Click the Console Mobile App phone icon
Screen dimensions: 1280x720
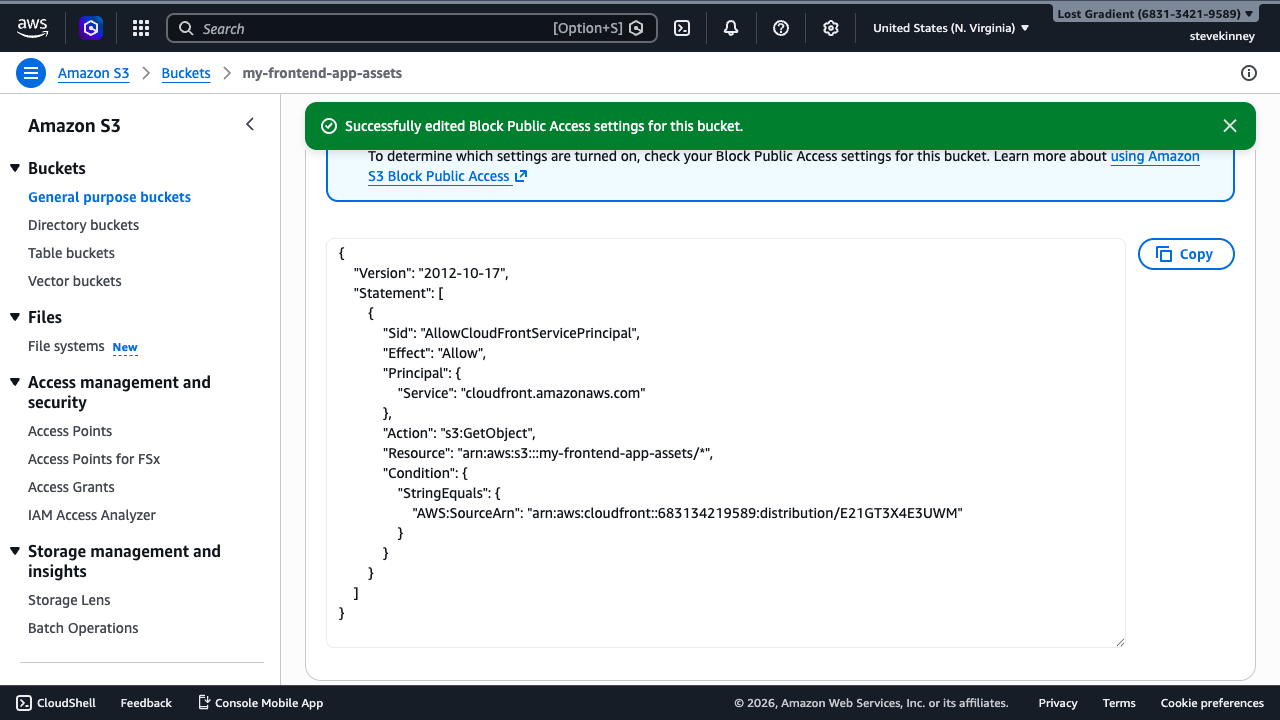(204, 703)
